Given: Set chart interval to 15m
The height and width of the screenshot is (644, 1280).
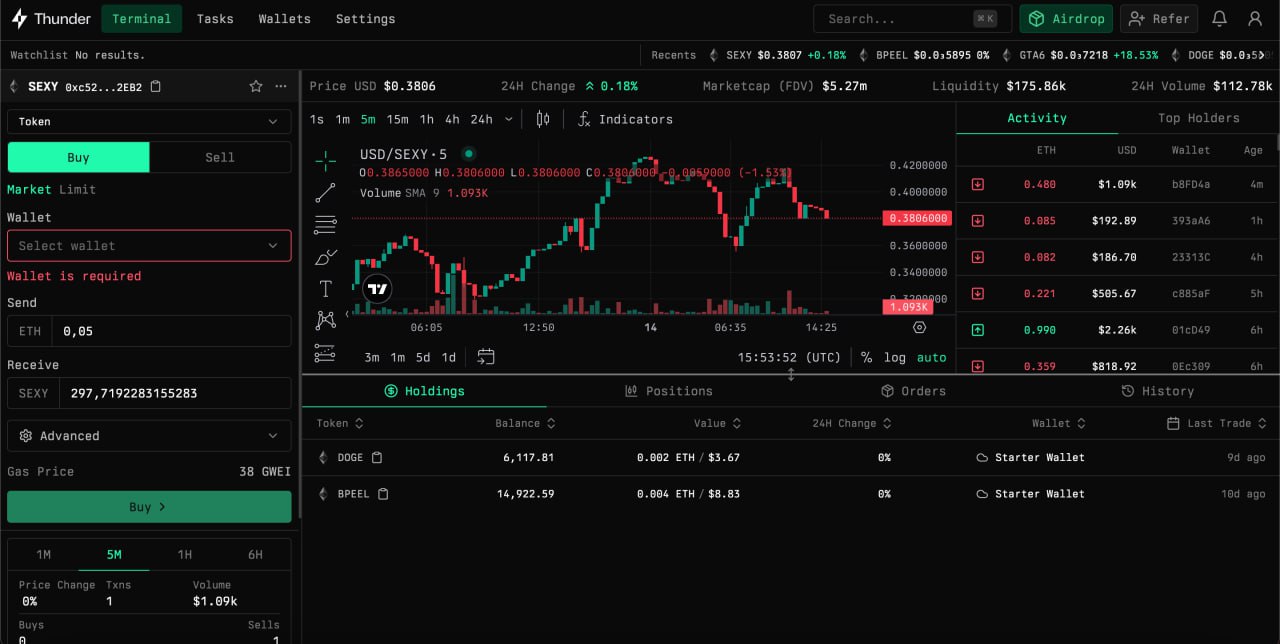Looking at the screenshot, I should click(x=397, y=119).
